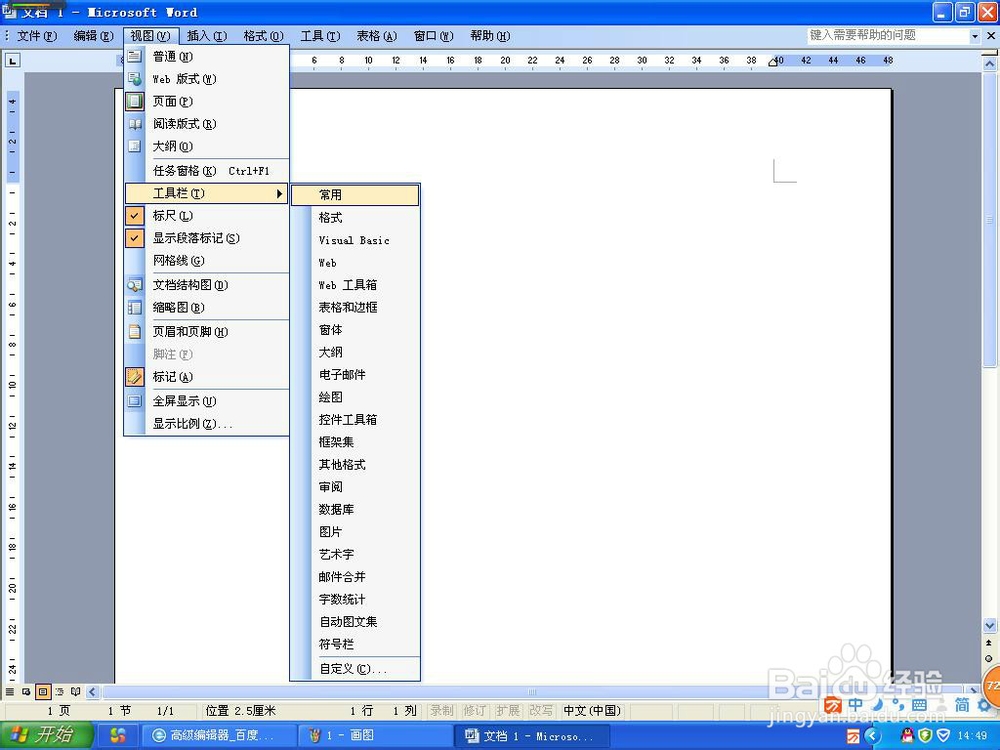Switch to outline view button near status bar

59,692
